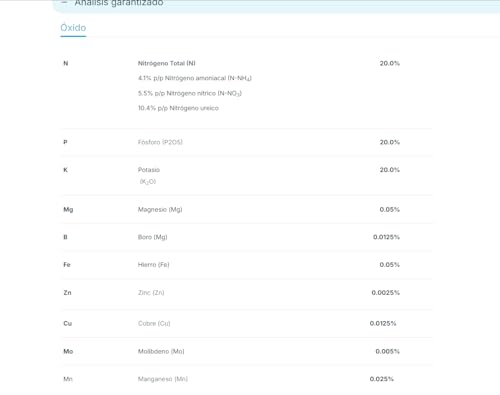The width and height of the screenshot is (500, 395).
Task: Click the Potasio (K2O) row label
Action: [x=149, y=175]
